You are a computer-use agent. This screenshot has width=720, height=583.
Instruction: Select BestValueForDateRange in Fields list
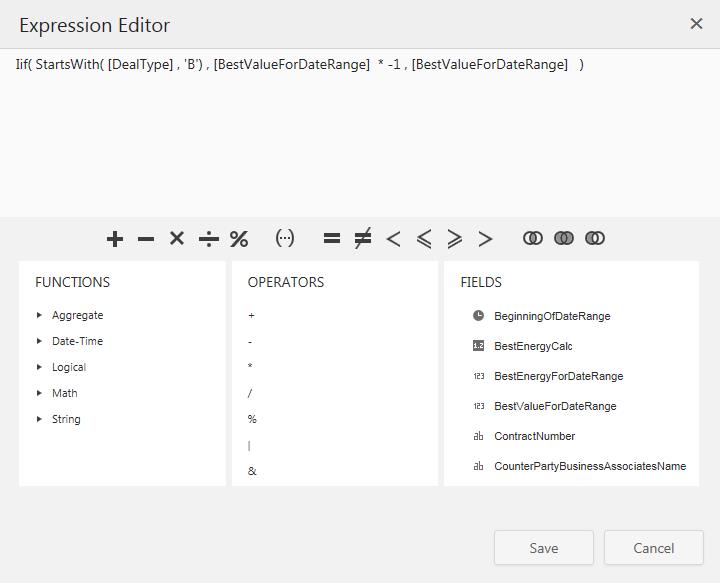click(555, 406)
